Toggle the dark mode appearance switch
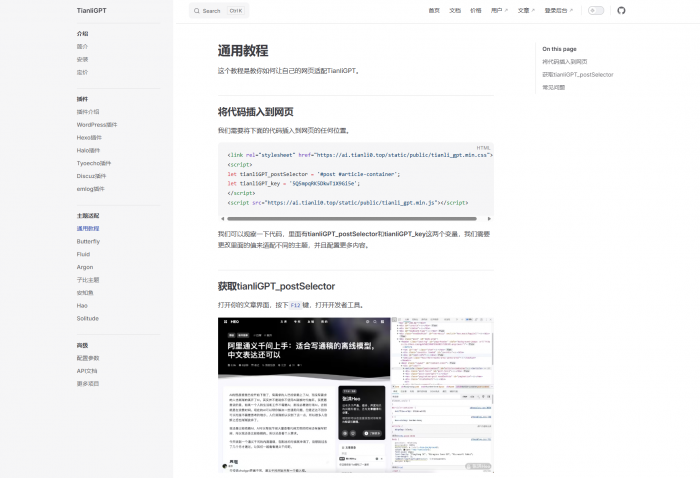The width and height of the screenshot is (700, 478). (x=596, y=10)
